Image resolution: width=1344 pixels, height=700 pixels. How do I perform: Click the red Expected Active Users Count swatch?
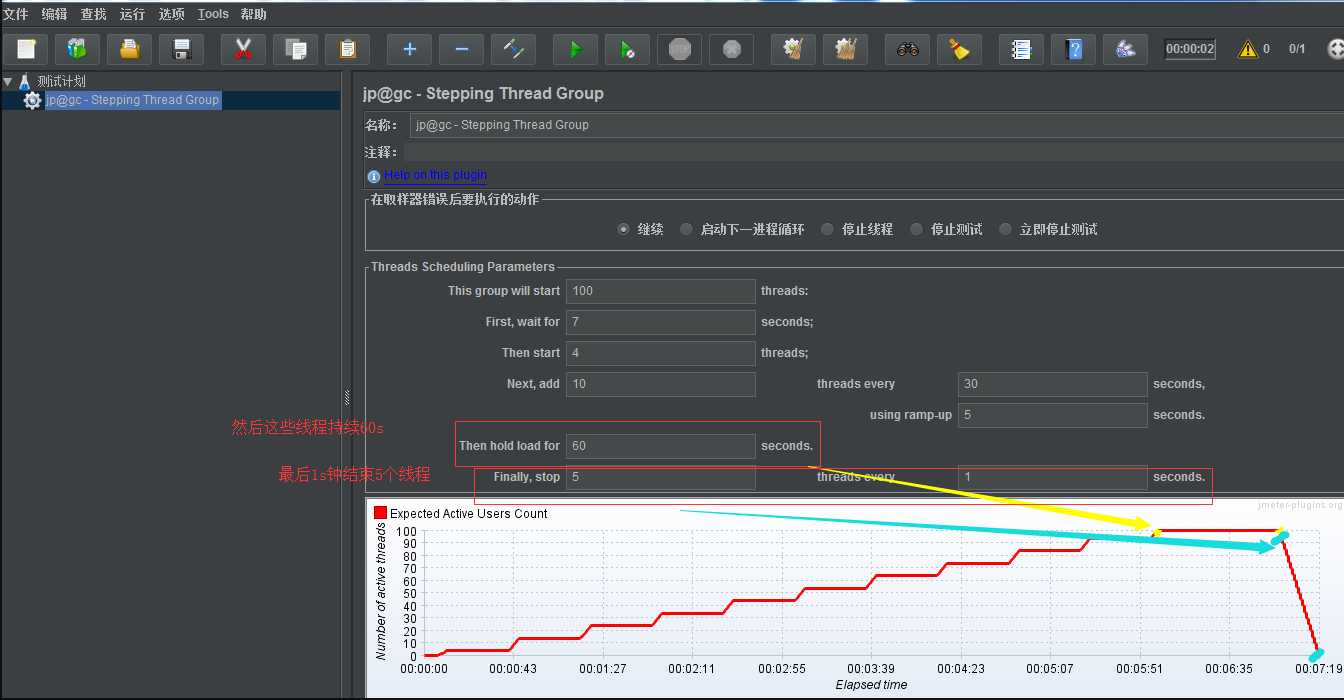[380, 513]
